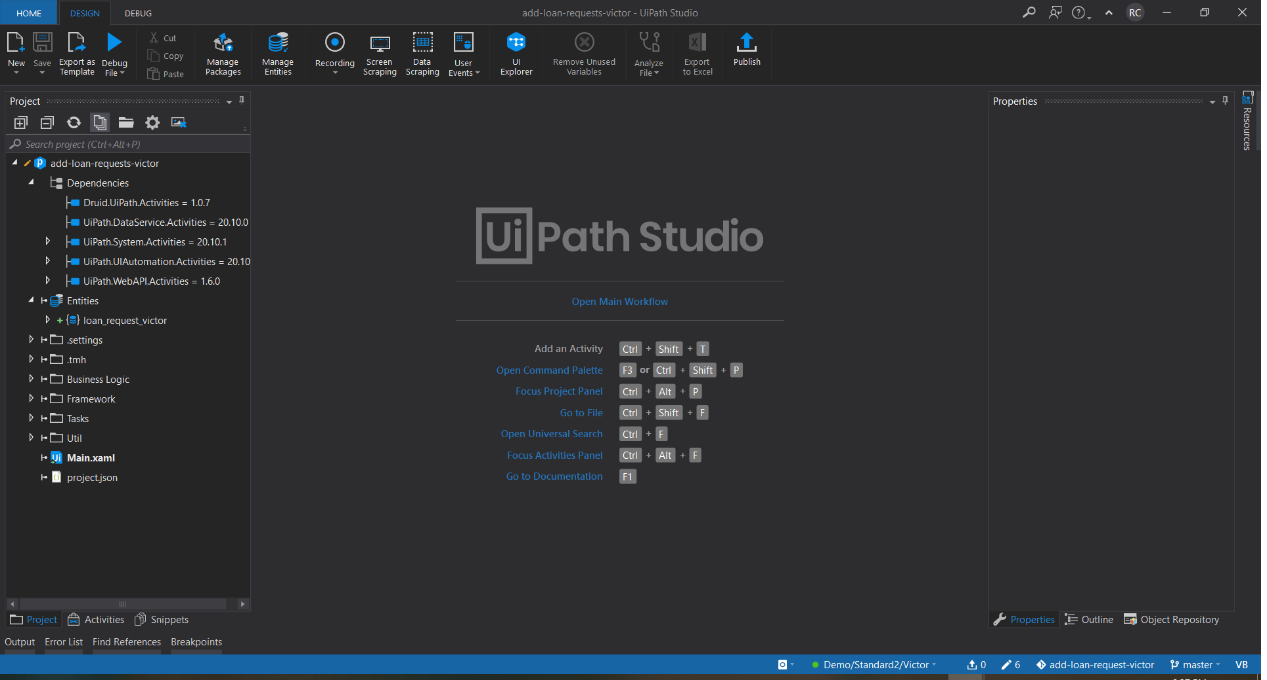The height and width of the screenshot is (680, 1267).
Task: Click Open Main Workflow link
Action: coord(619,301)
